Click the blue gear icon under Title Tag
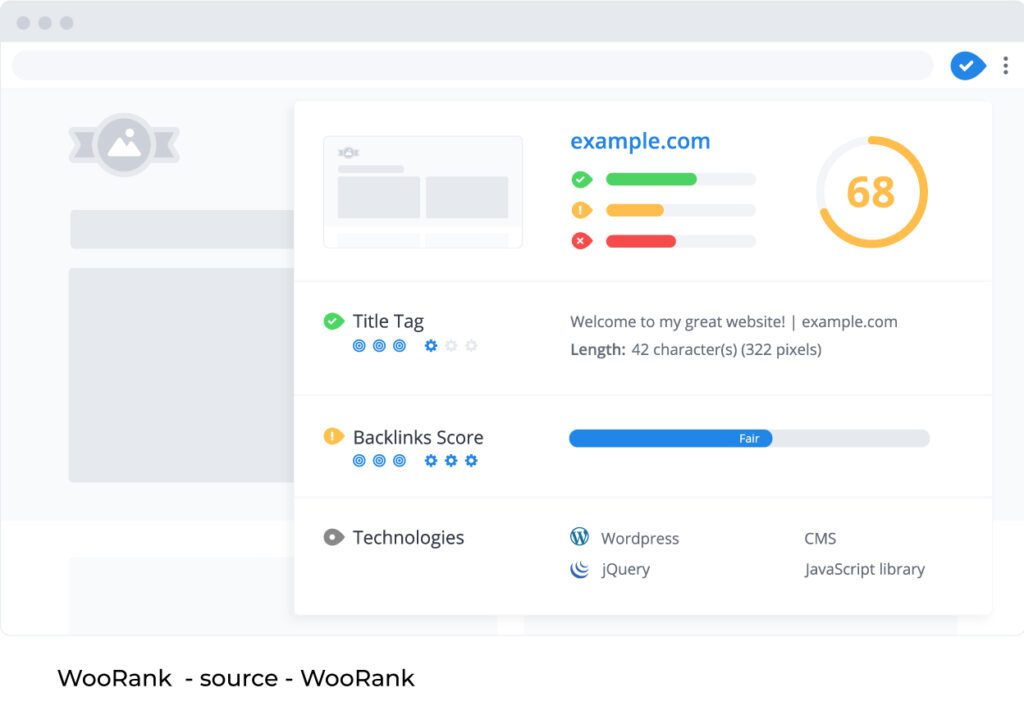1024x715 pixels. click(431, 345)
